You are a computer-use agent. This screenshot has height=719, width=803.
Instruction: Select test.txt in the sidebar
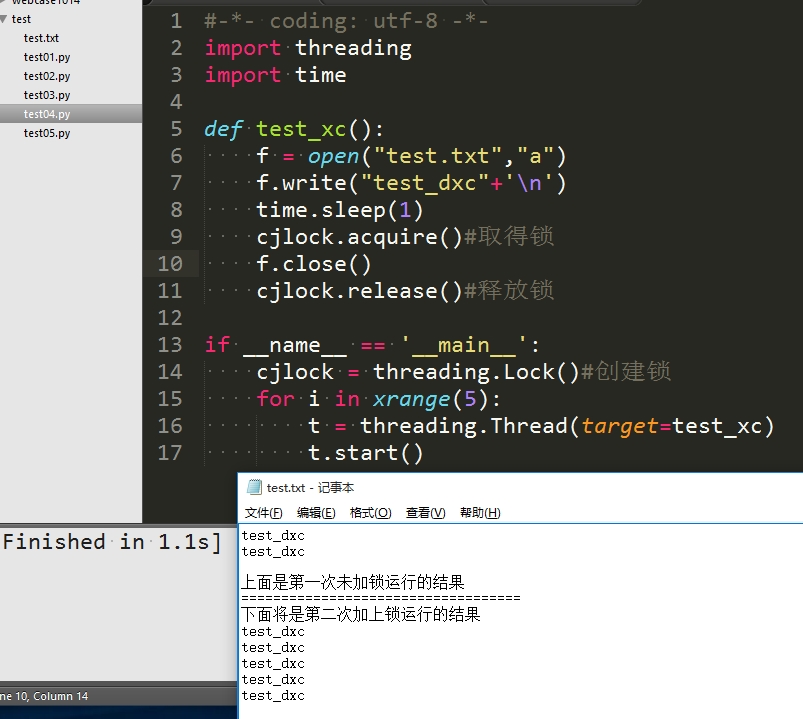point(40,38)
